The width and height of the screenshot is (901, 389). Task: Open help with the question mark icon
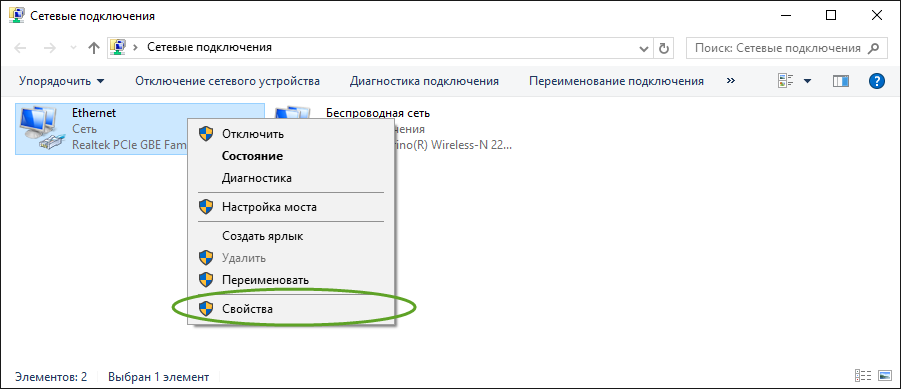tap(876, 82)
